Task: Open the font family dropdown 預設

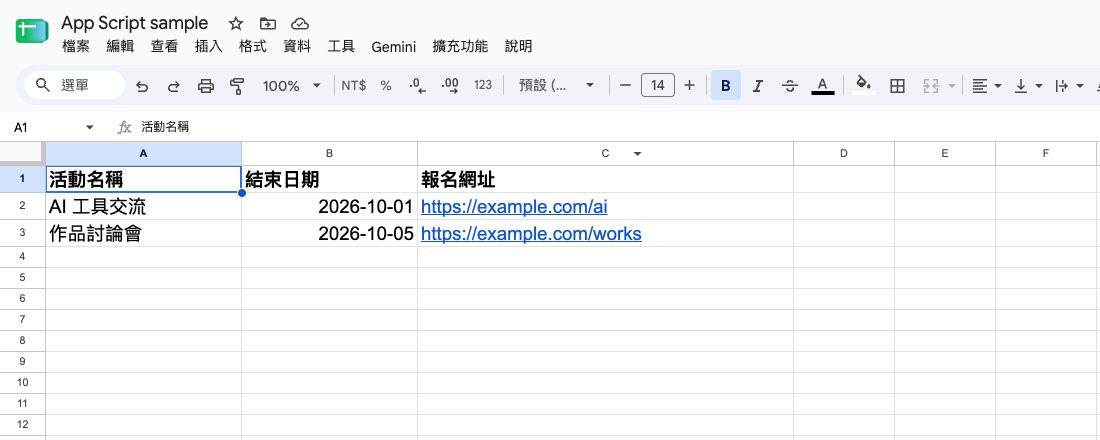Action: click(556, 86)
